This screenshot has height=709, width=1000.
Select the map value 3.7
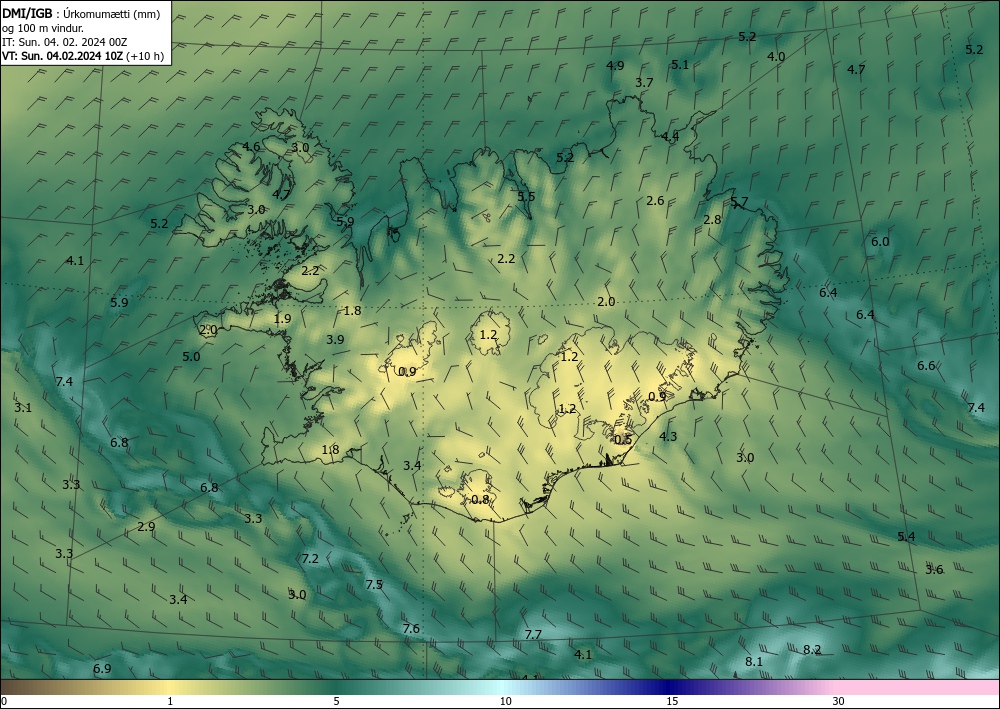click(x=644, y=82)
